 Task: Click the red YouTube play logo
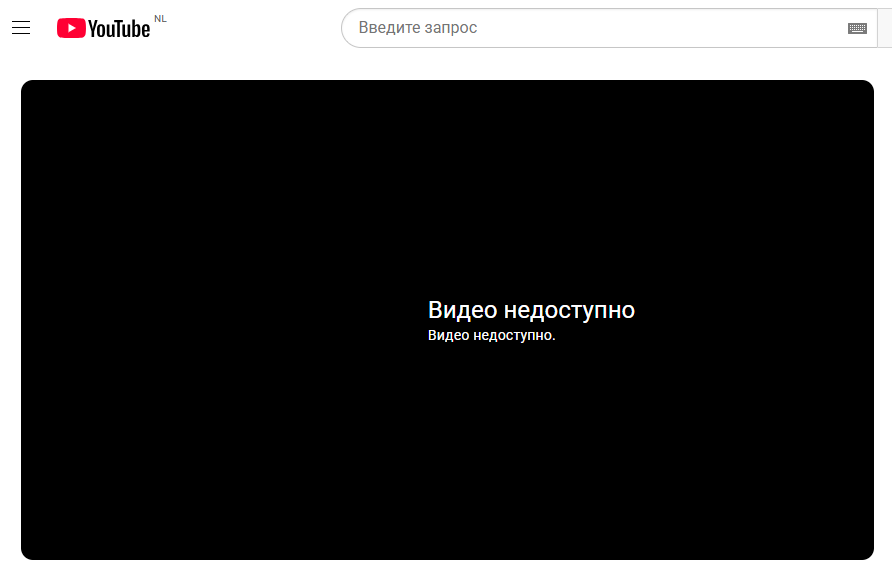[x=70, y=28]
